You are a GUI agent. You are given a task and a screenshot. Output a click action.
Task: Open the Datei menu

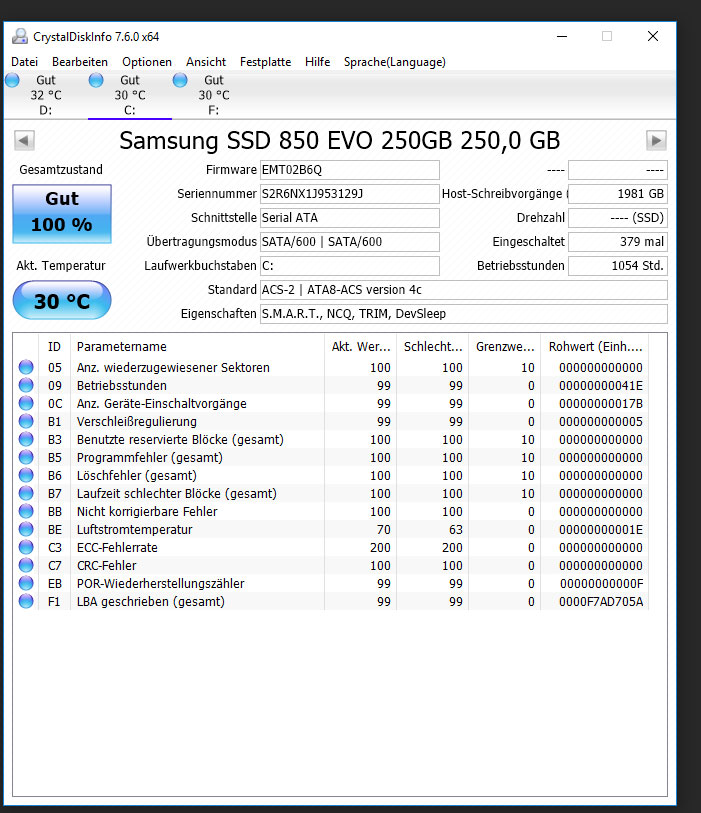(24, 62)
